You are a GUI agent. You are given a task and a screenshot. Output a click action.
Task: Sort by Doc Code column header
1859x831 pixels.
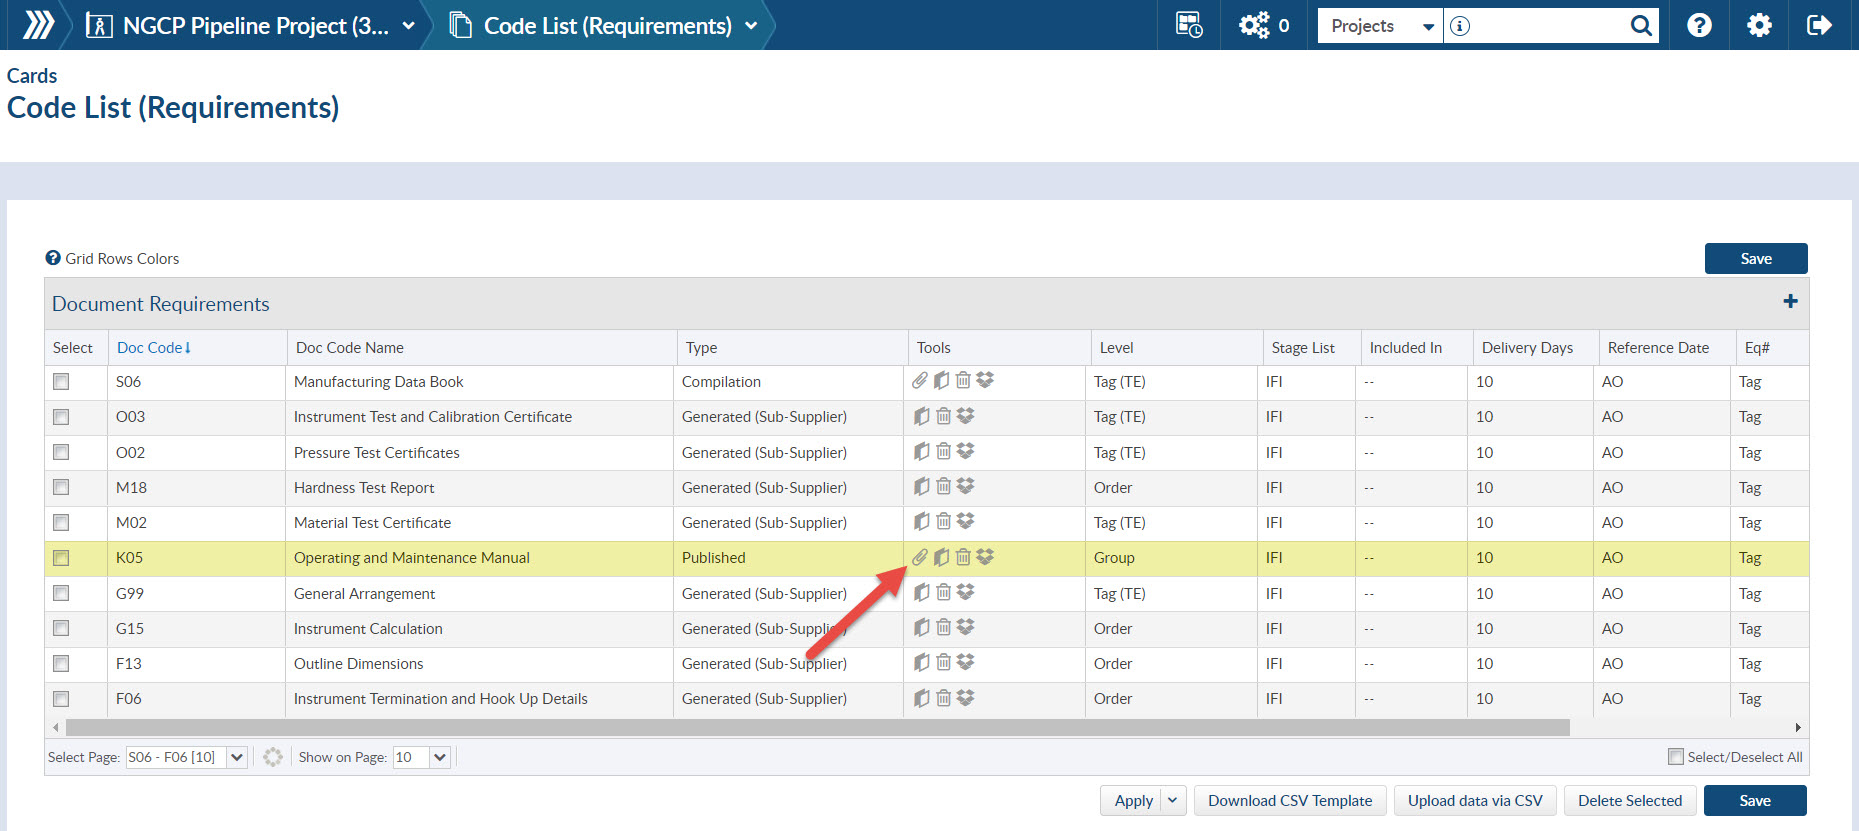coord(154,347)
